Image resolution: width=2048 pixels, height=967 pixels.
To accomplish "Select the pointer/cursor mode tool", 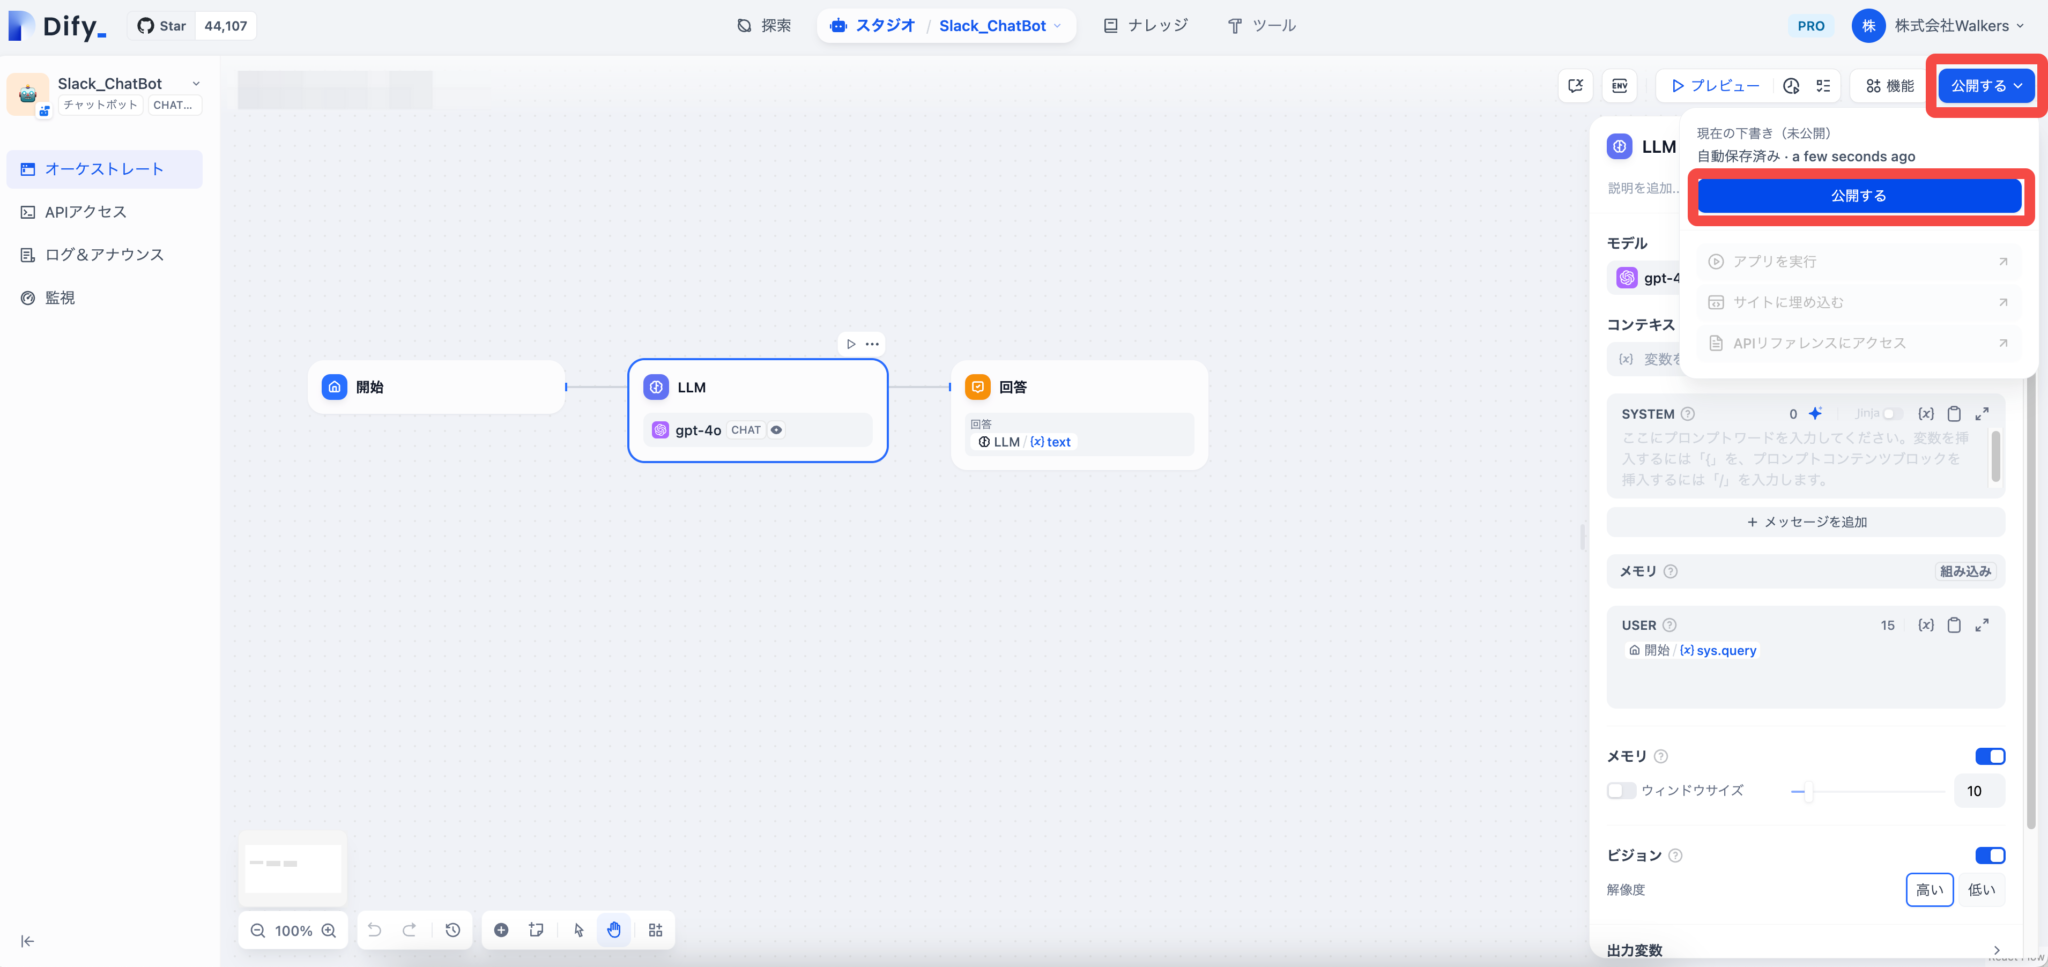I will tap(578, 929).
